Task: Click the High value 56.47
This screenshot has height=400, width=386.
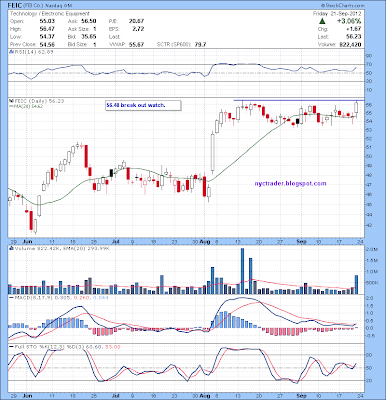Action: (47, 29)
